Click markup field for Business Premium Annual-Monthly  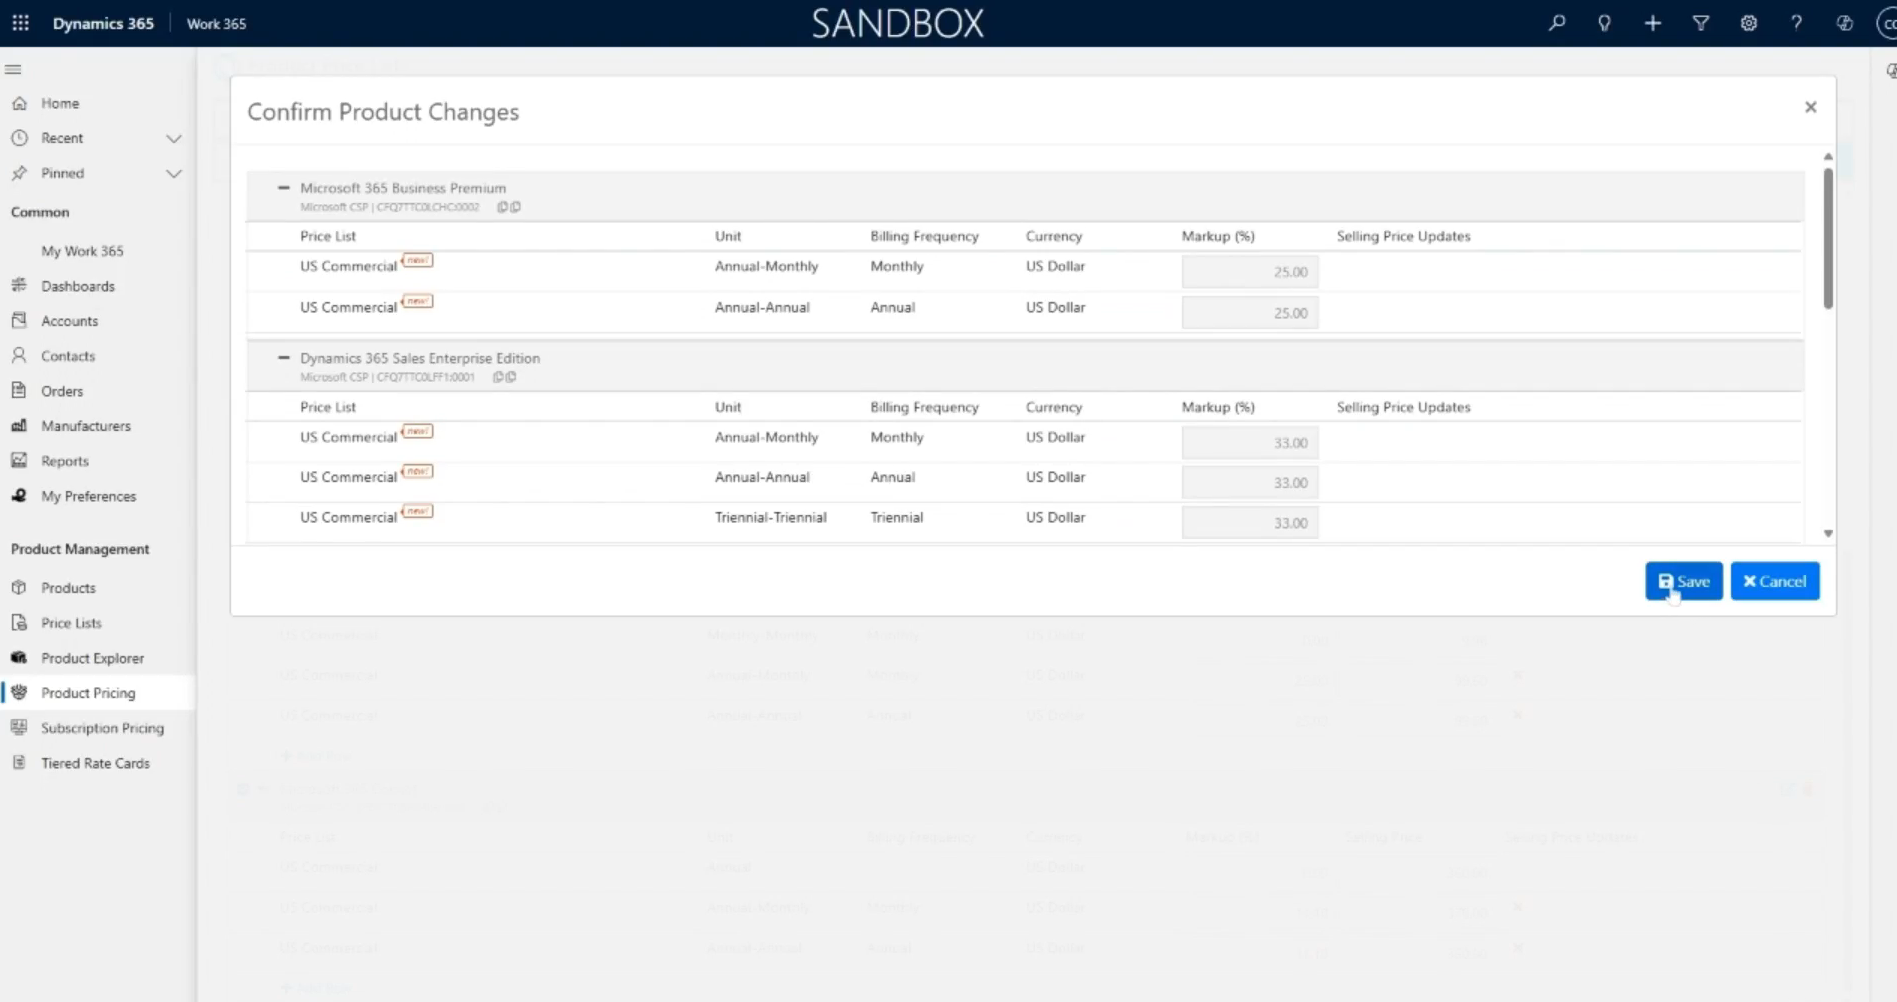(x=1250, y=272)
